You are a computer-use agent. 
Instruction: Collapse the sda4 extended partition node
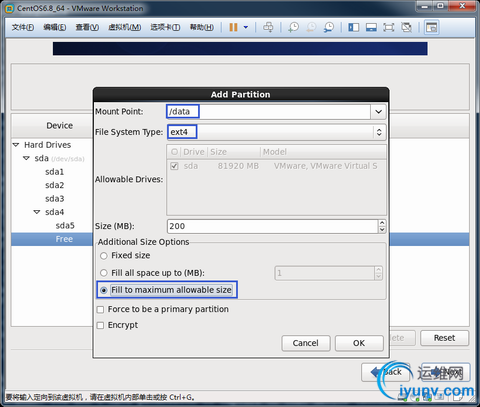coord(37,212)
